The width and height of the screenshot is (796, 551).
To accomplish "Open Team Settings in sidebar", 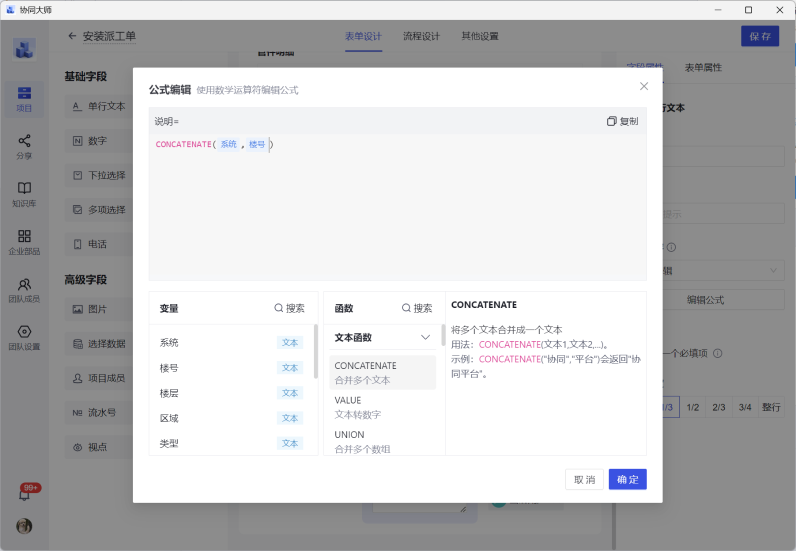I will tap(24, 338).
